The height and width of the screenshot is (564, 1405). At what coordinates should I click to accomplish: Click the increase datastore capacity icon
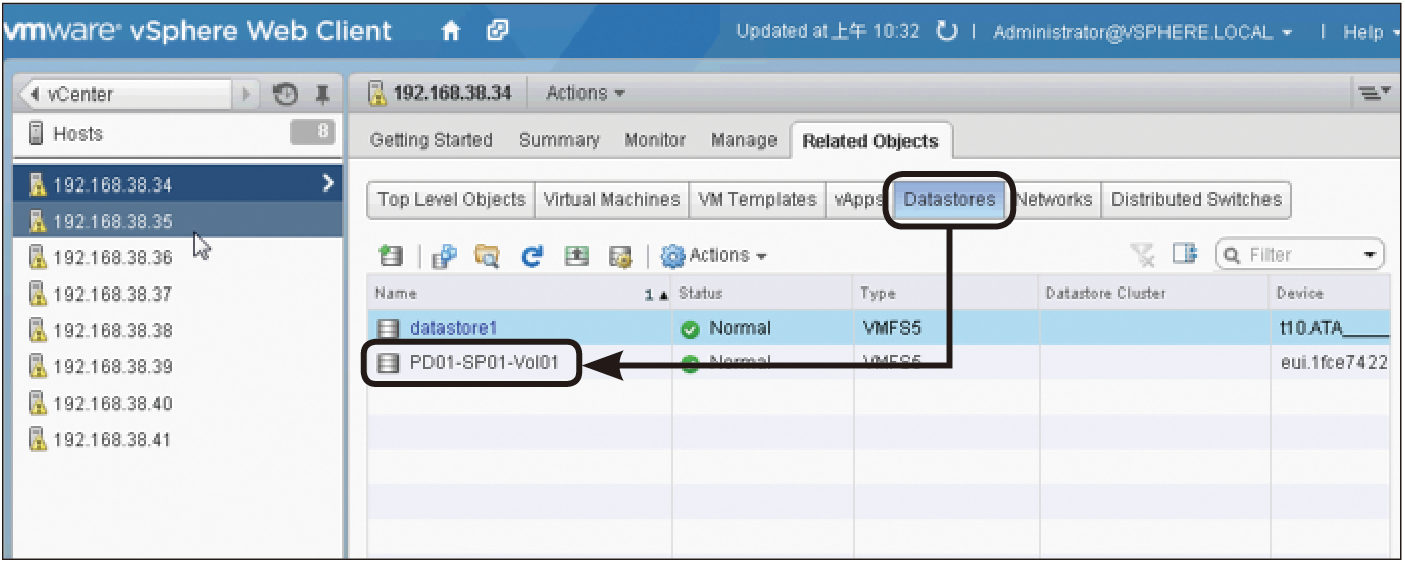(x=576, y=256)
